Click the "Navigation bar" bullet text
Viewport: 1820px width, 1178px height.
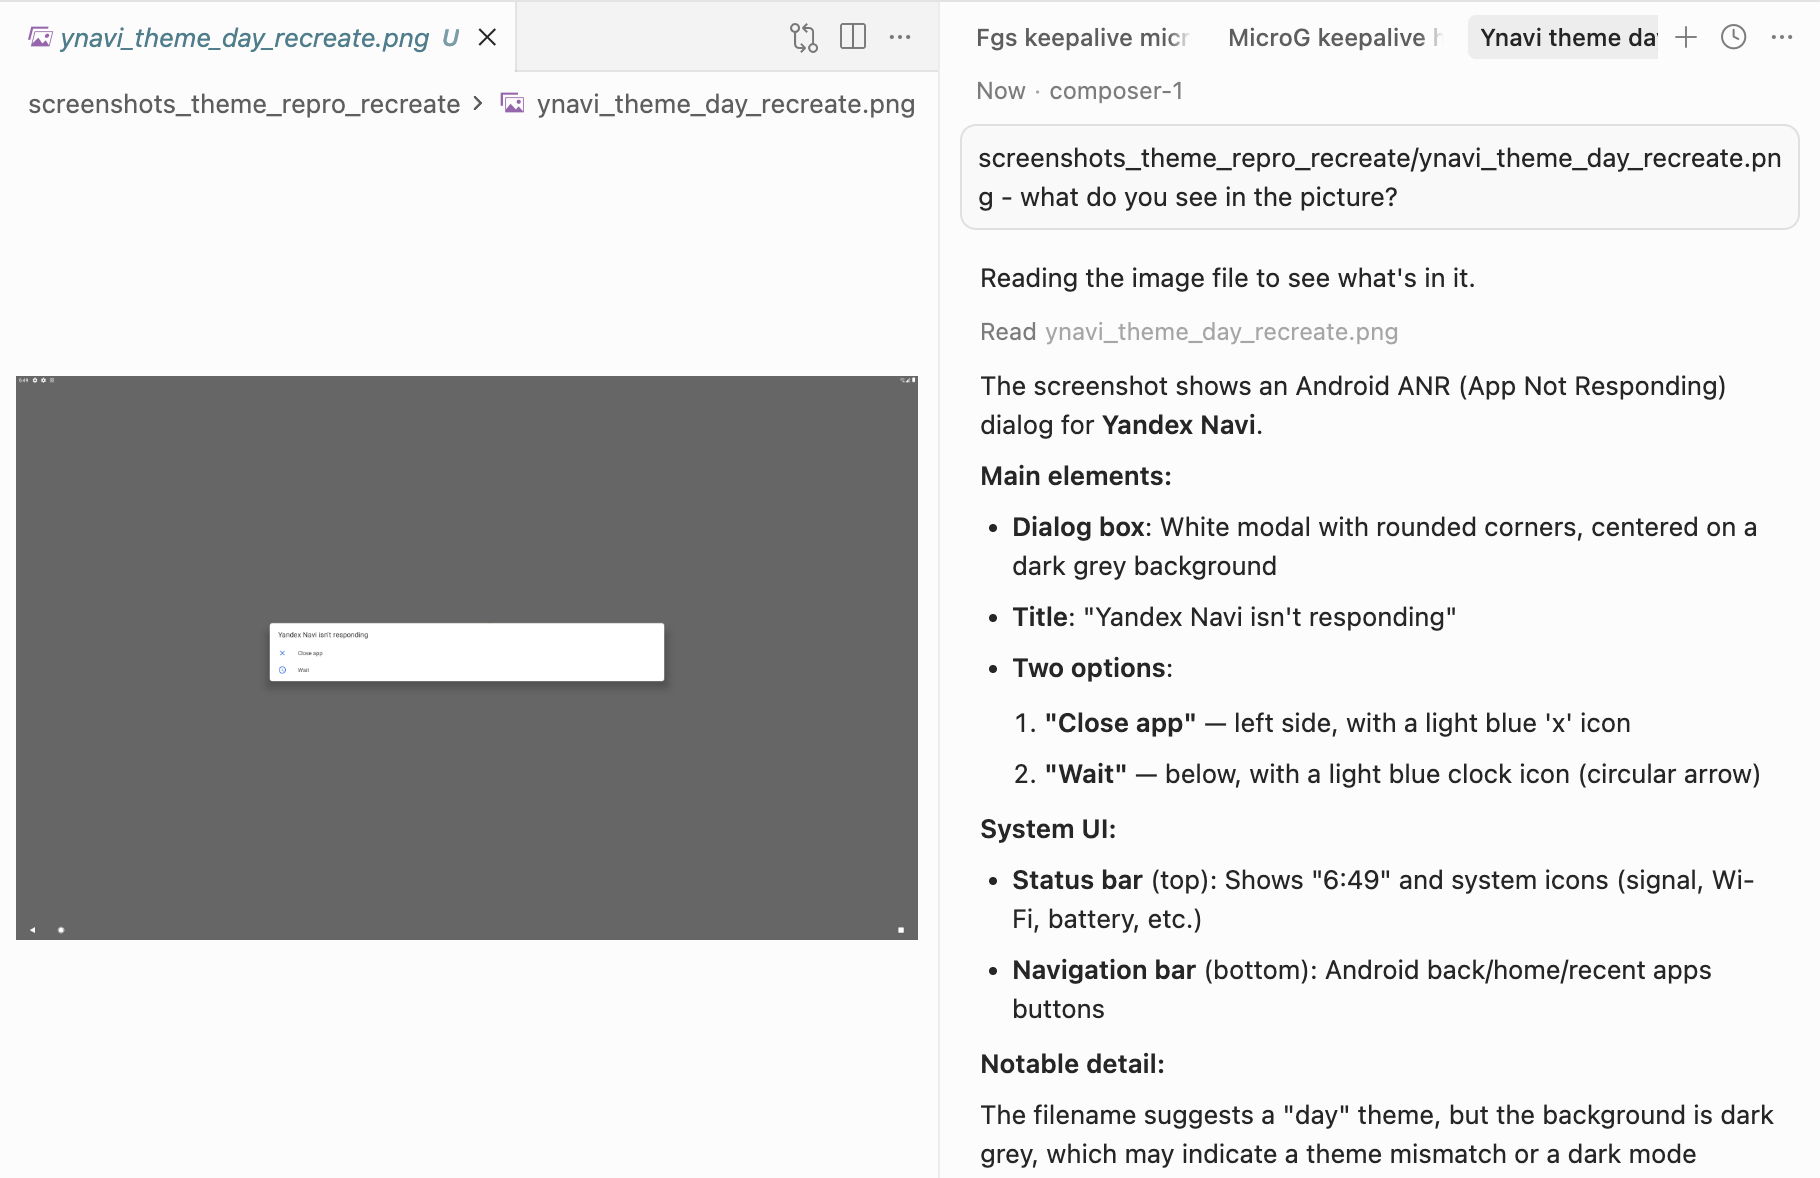[1362, 989]
